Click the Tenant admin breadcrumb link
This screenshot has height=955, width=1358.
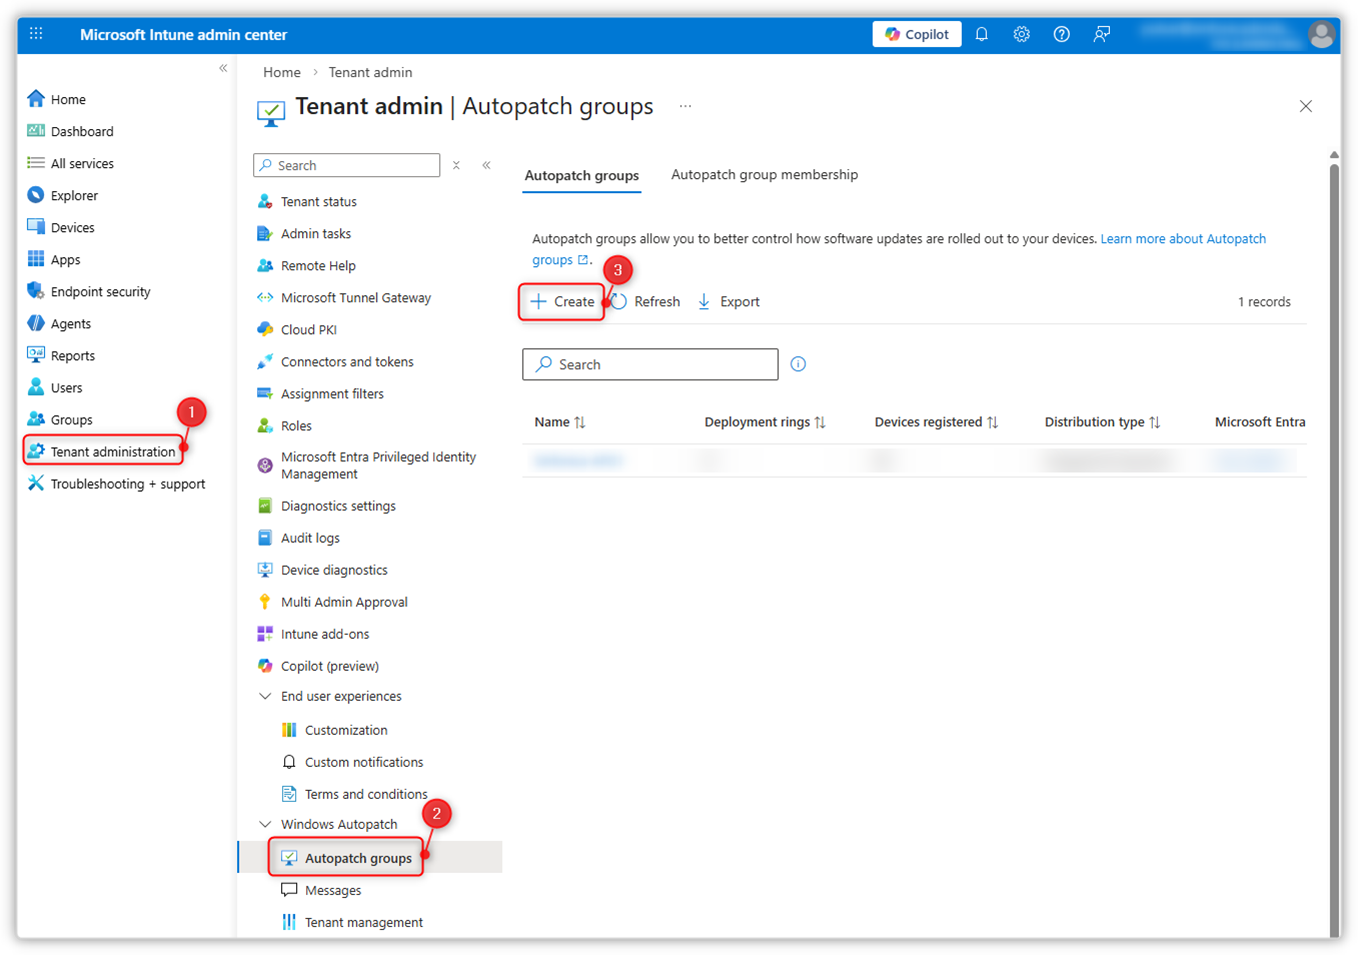pos(370,72)
